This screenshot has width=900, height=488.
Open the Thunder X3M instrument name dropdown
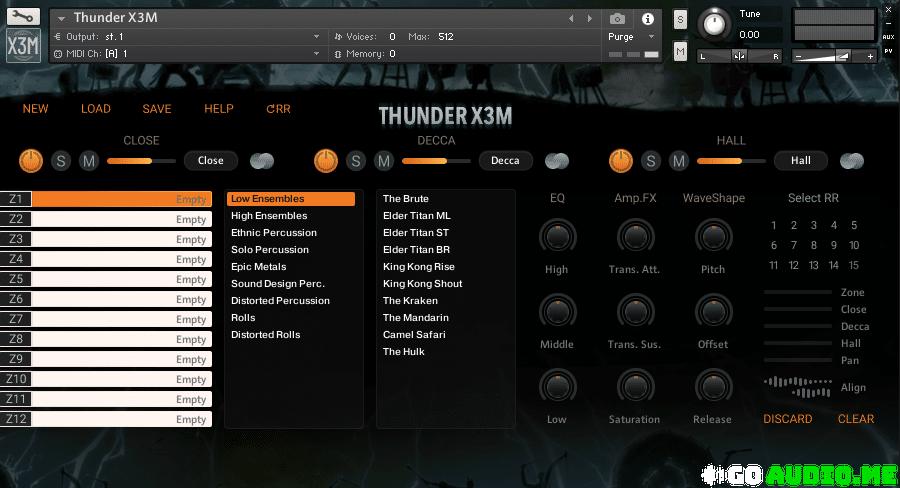(x=62, y=18)
